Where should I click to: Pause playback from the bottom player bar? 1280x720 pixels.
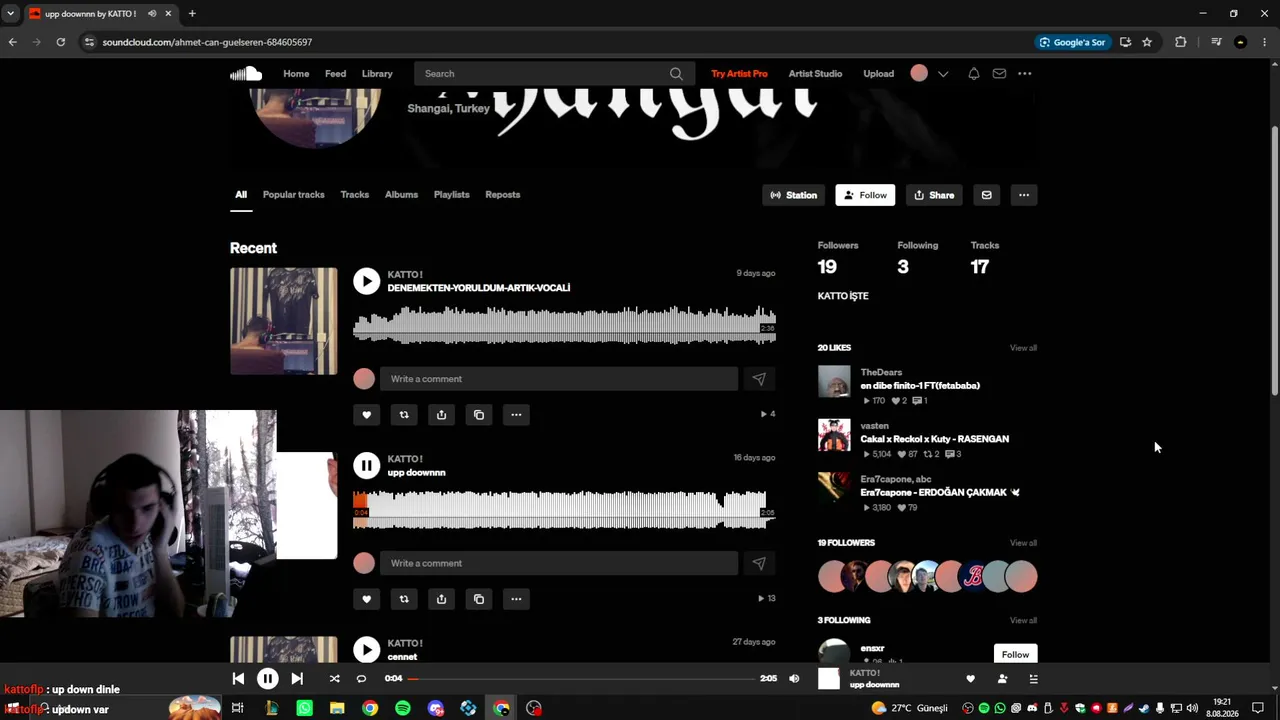pyautogui.click(x=267, y=679)
